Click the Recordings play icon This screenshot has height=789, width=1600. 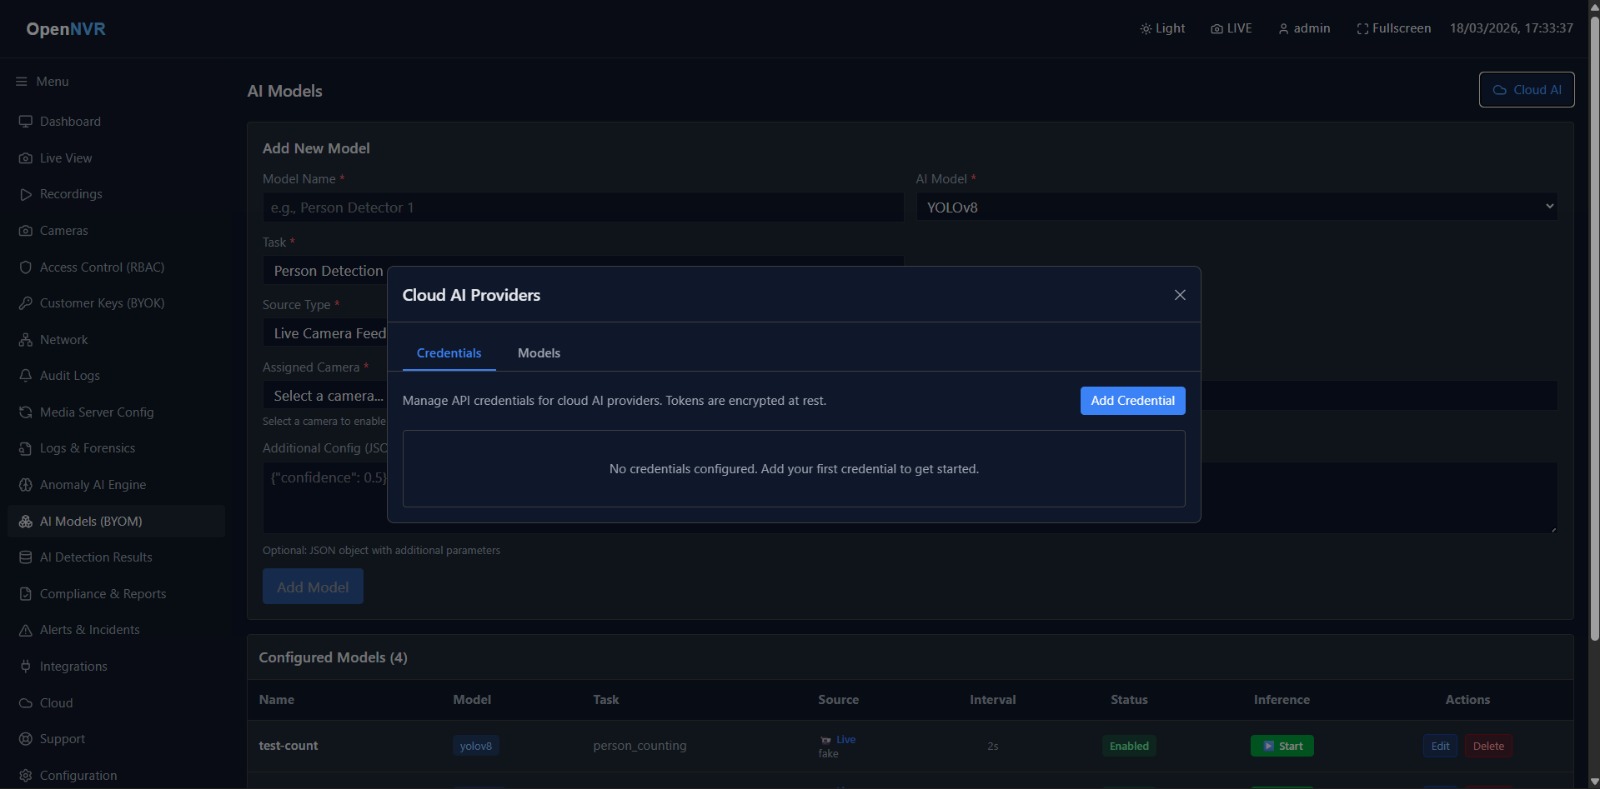point(26,194)
